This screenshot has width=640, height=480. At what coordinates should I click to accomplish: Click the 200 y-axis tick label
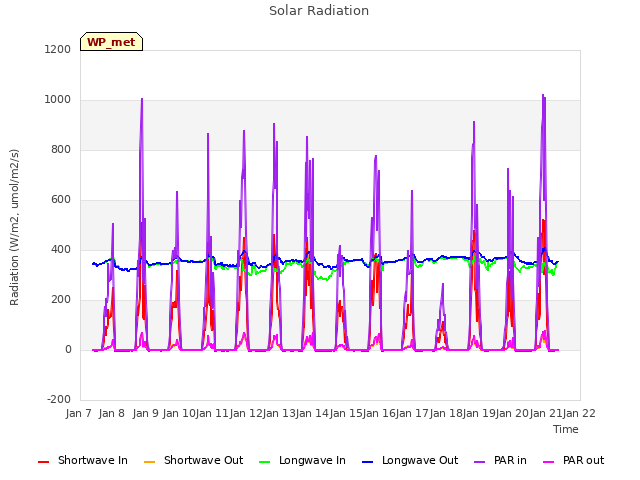point(61,300)
